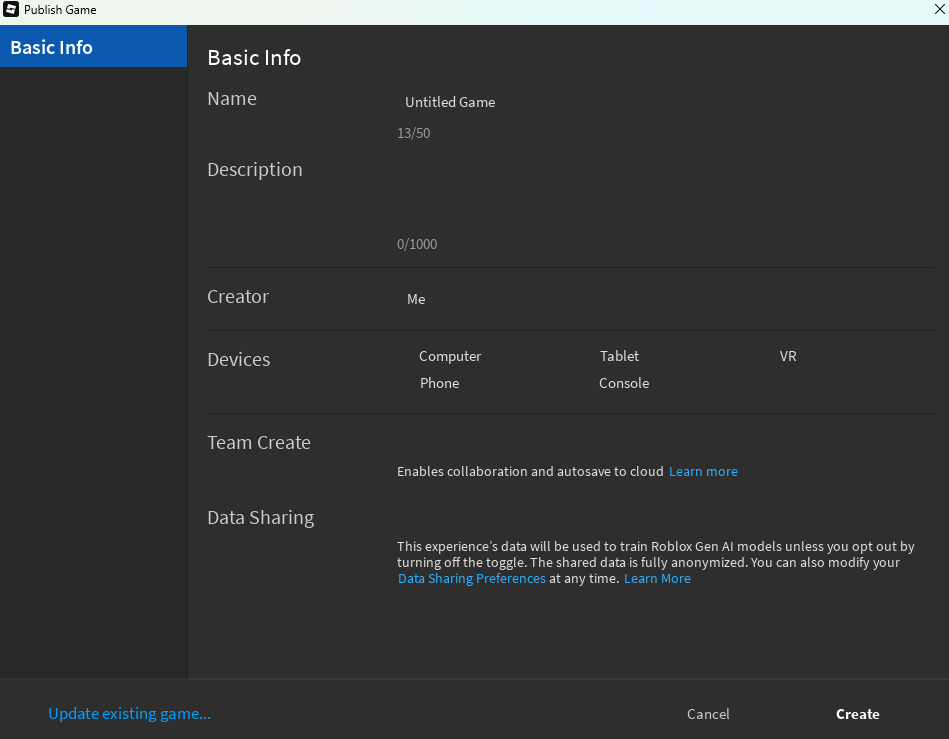Open the Data Sharing Preferences link

(471, 579)
